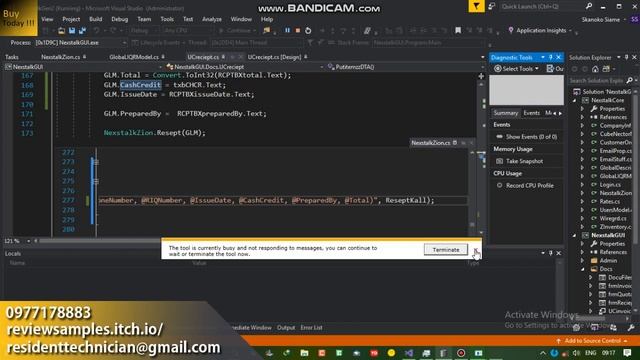This screenshot has height=360, width=640.
Task: Collapse the NexstalkCore project node
Action: click(575, 100)
